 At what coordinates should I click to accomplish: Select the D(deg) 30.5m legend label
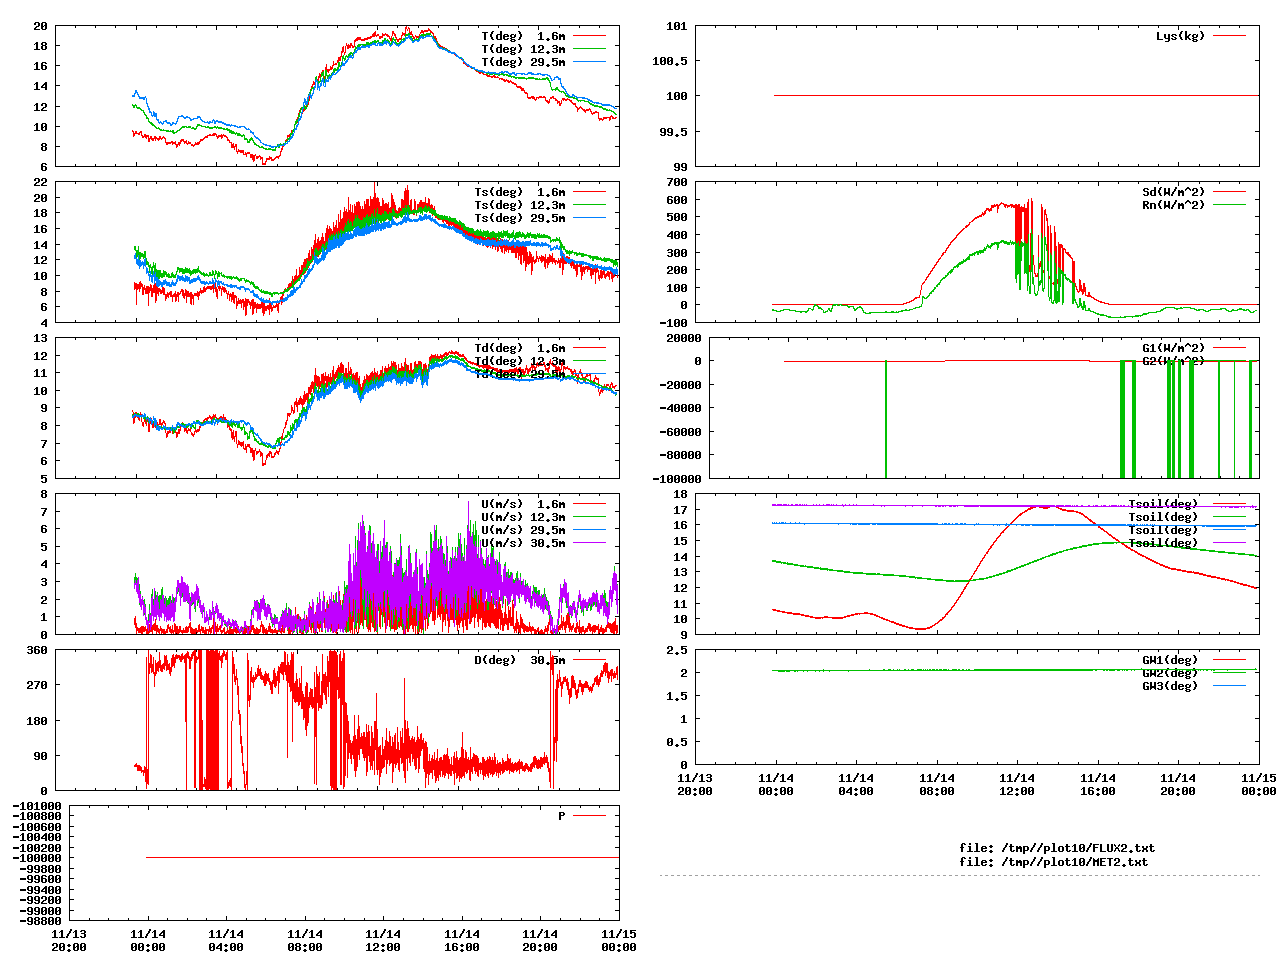coord(520,660)
